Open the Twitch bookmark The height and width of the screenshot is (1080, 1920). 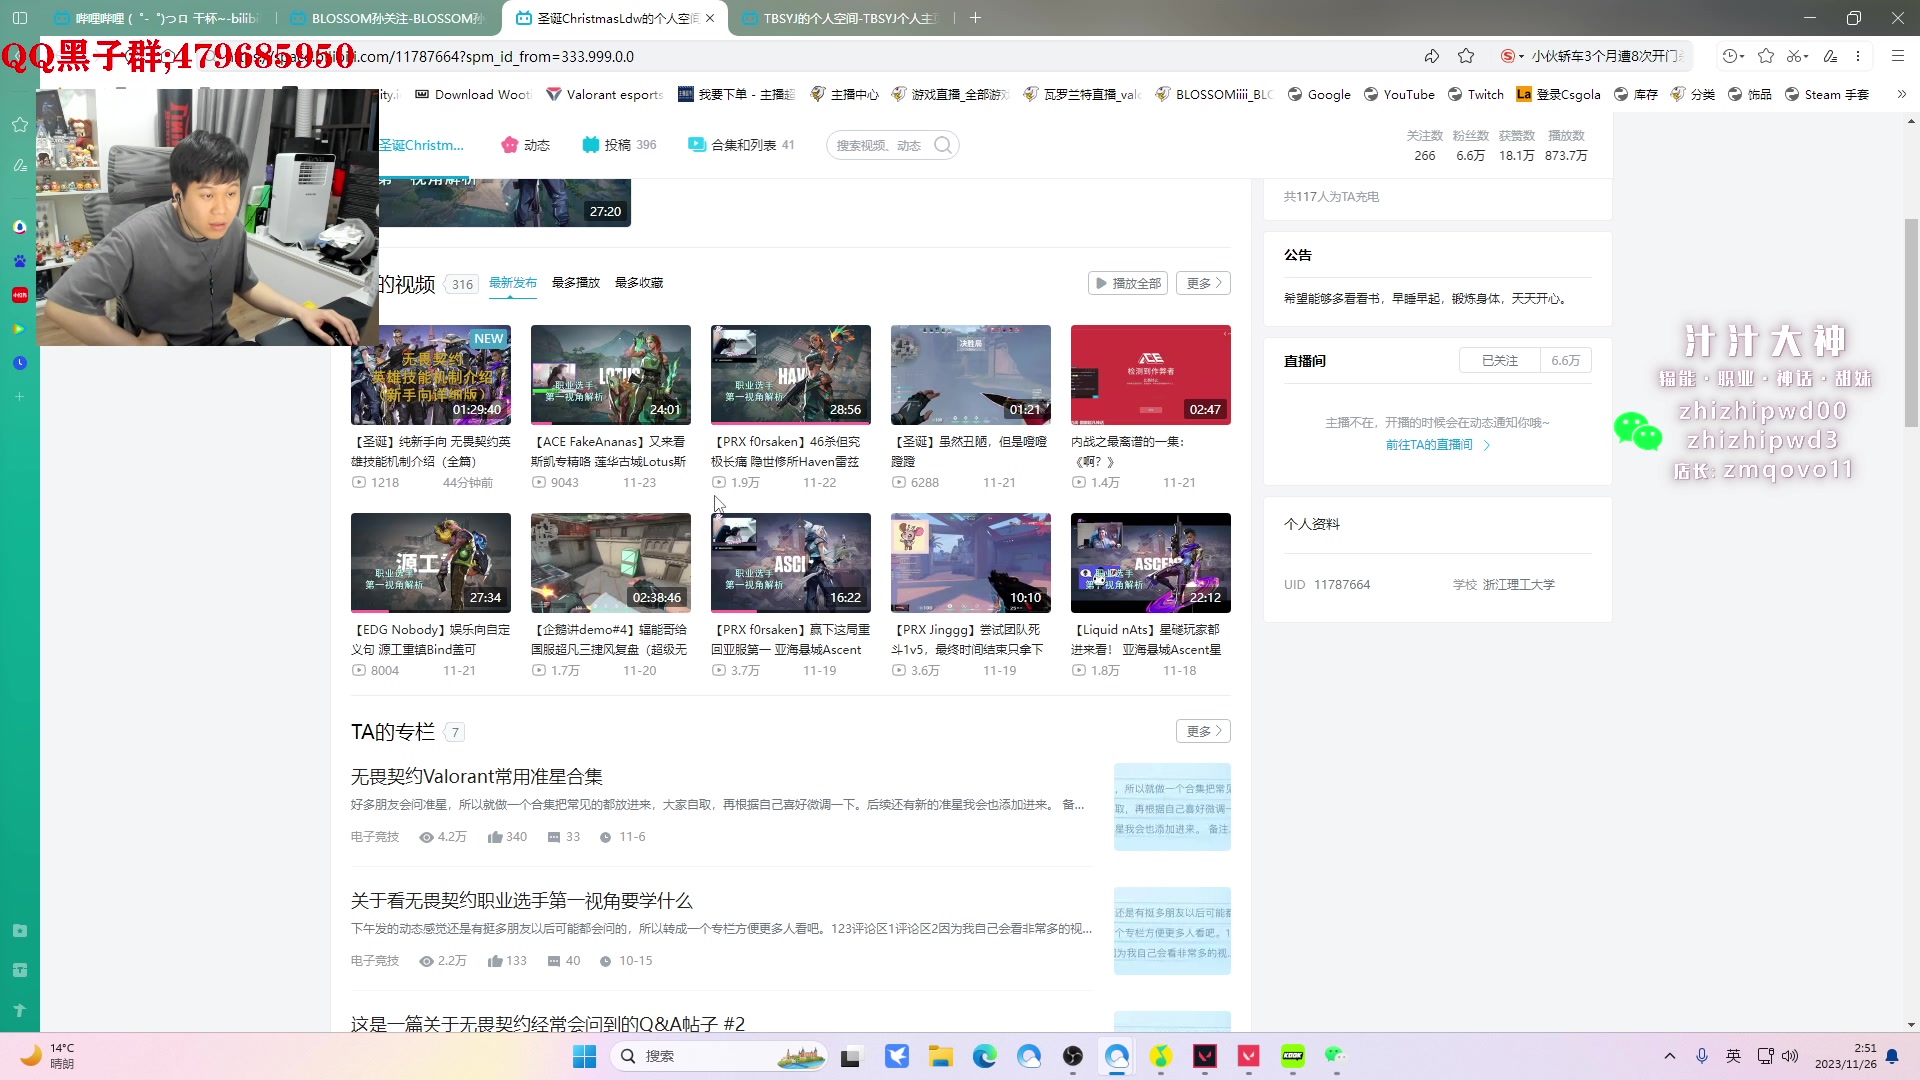tap(1476, 94)
